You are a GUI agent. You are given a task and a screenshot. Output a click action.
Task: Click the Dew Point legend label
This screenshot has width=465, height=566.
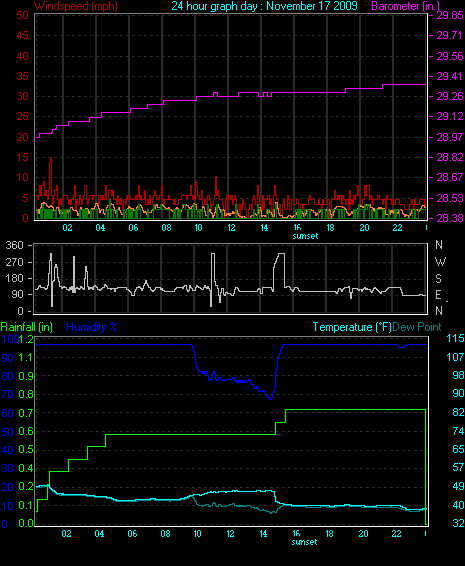pyautogui.click(x=417, y=327)
